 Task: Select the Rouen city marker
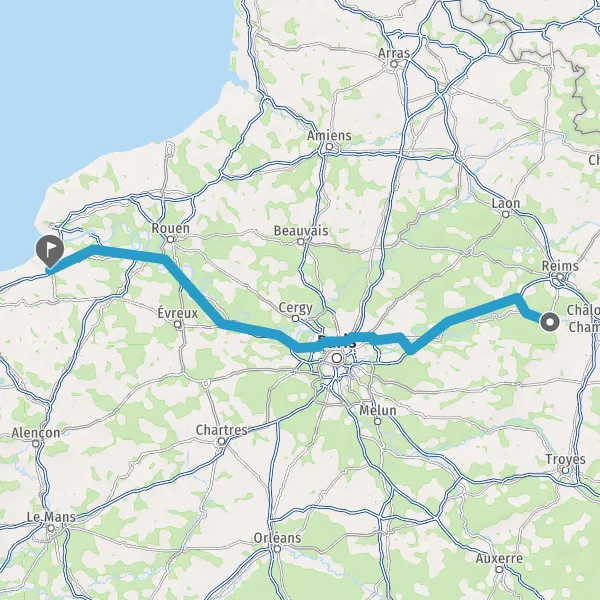pos(171,240)
